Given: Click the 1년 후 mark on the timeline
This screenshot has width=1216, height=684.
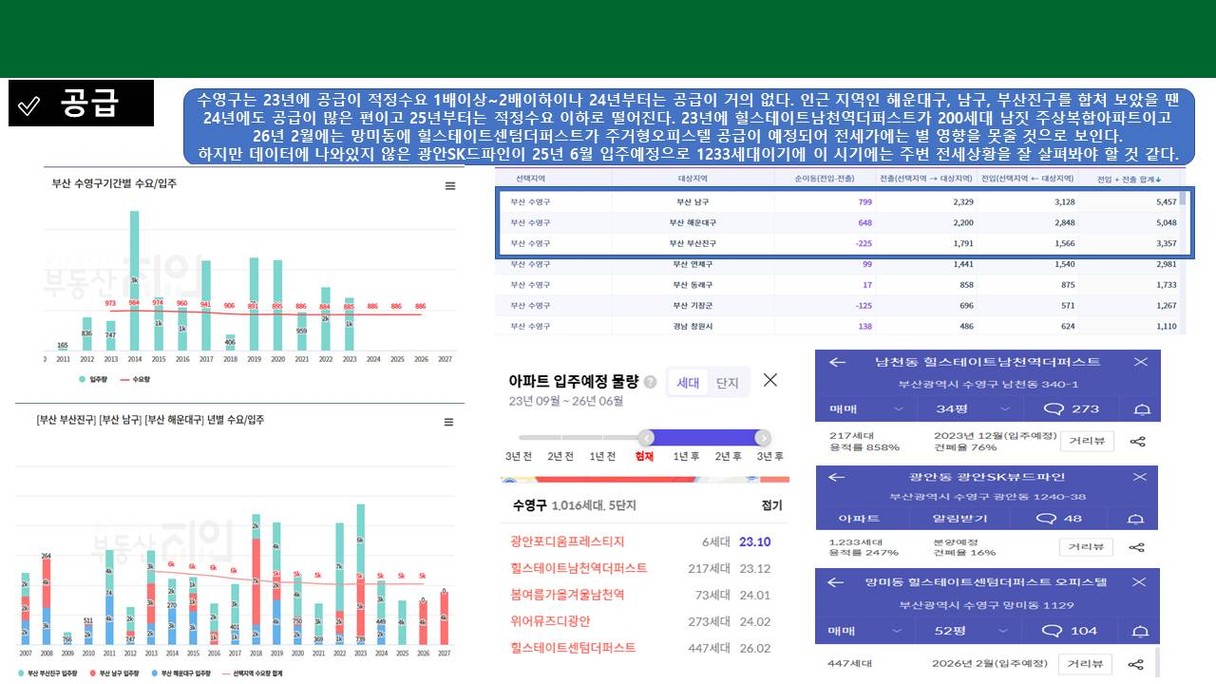Looking at the screenshot, I should (686, 456).
